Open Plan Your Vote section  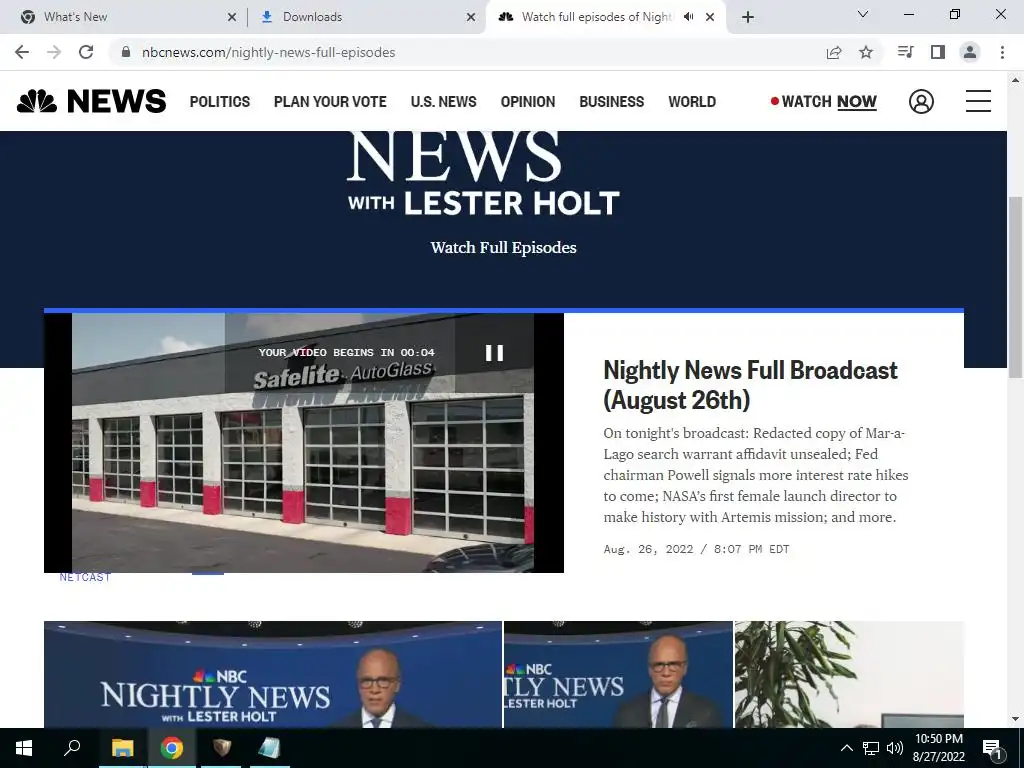pos(330,102)
